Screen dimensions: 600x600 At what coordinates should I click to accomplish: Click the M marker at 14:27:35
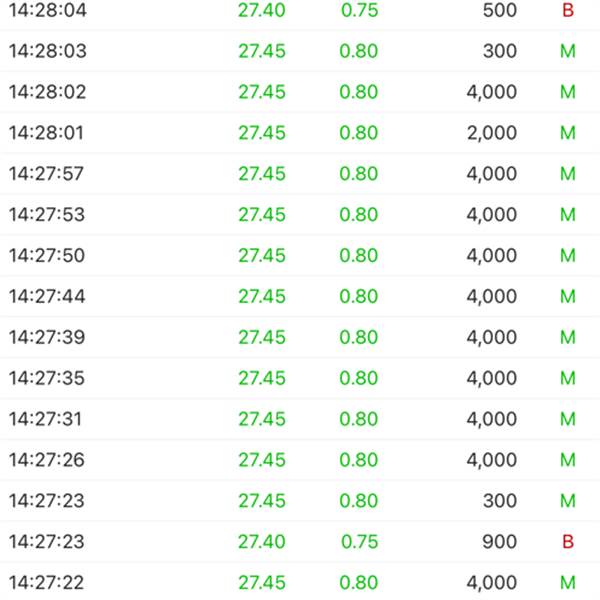568,378
